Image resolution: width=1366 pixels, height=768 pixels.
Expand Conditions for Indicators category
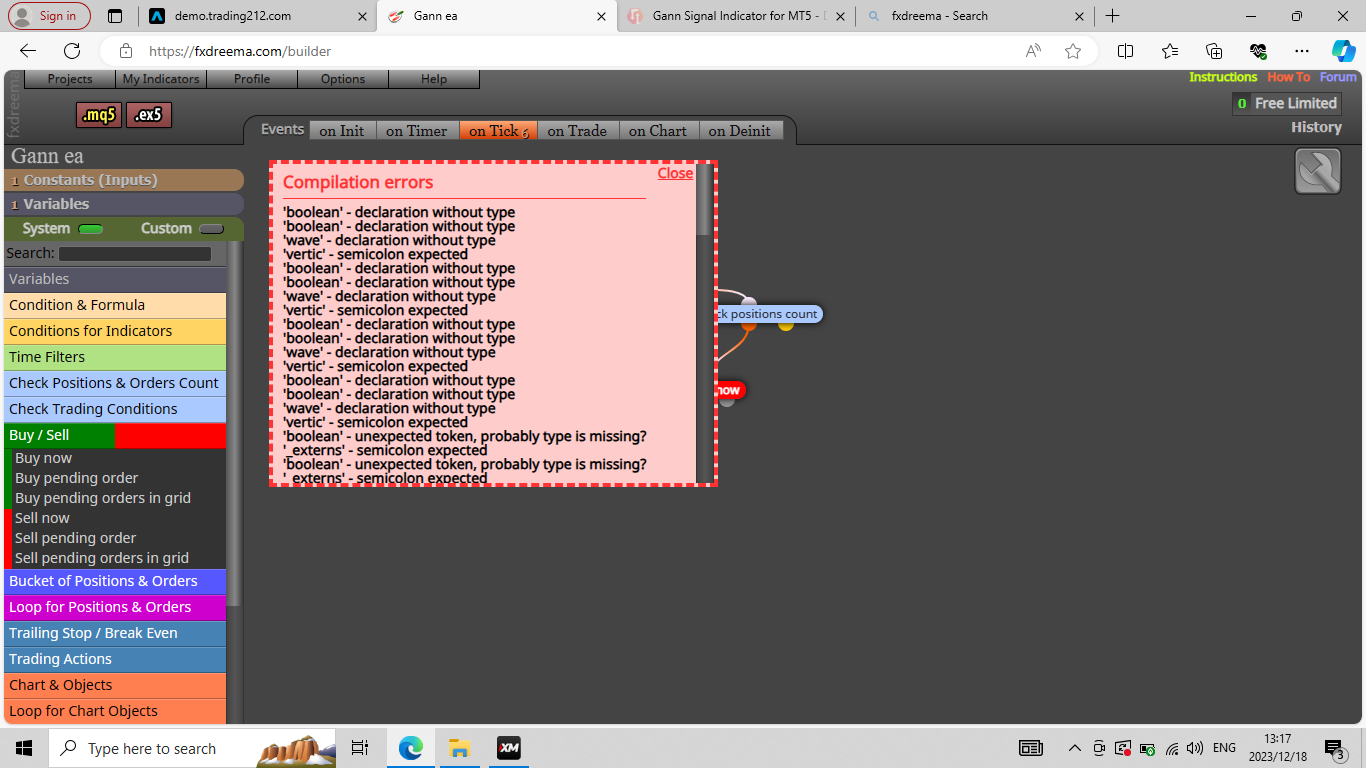(x=115, y=331)
